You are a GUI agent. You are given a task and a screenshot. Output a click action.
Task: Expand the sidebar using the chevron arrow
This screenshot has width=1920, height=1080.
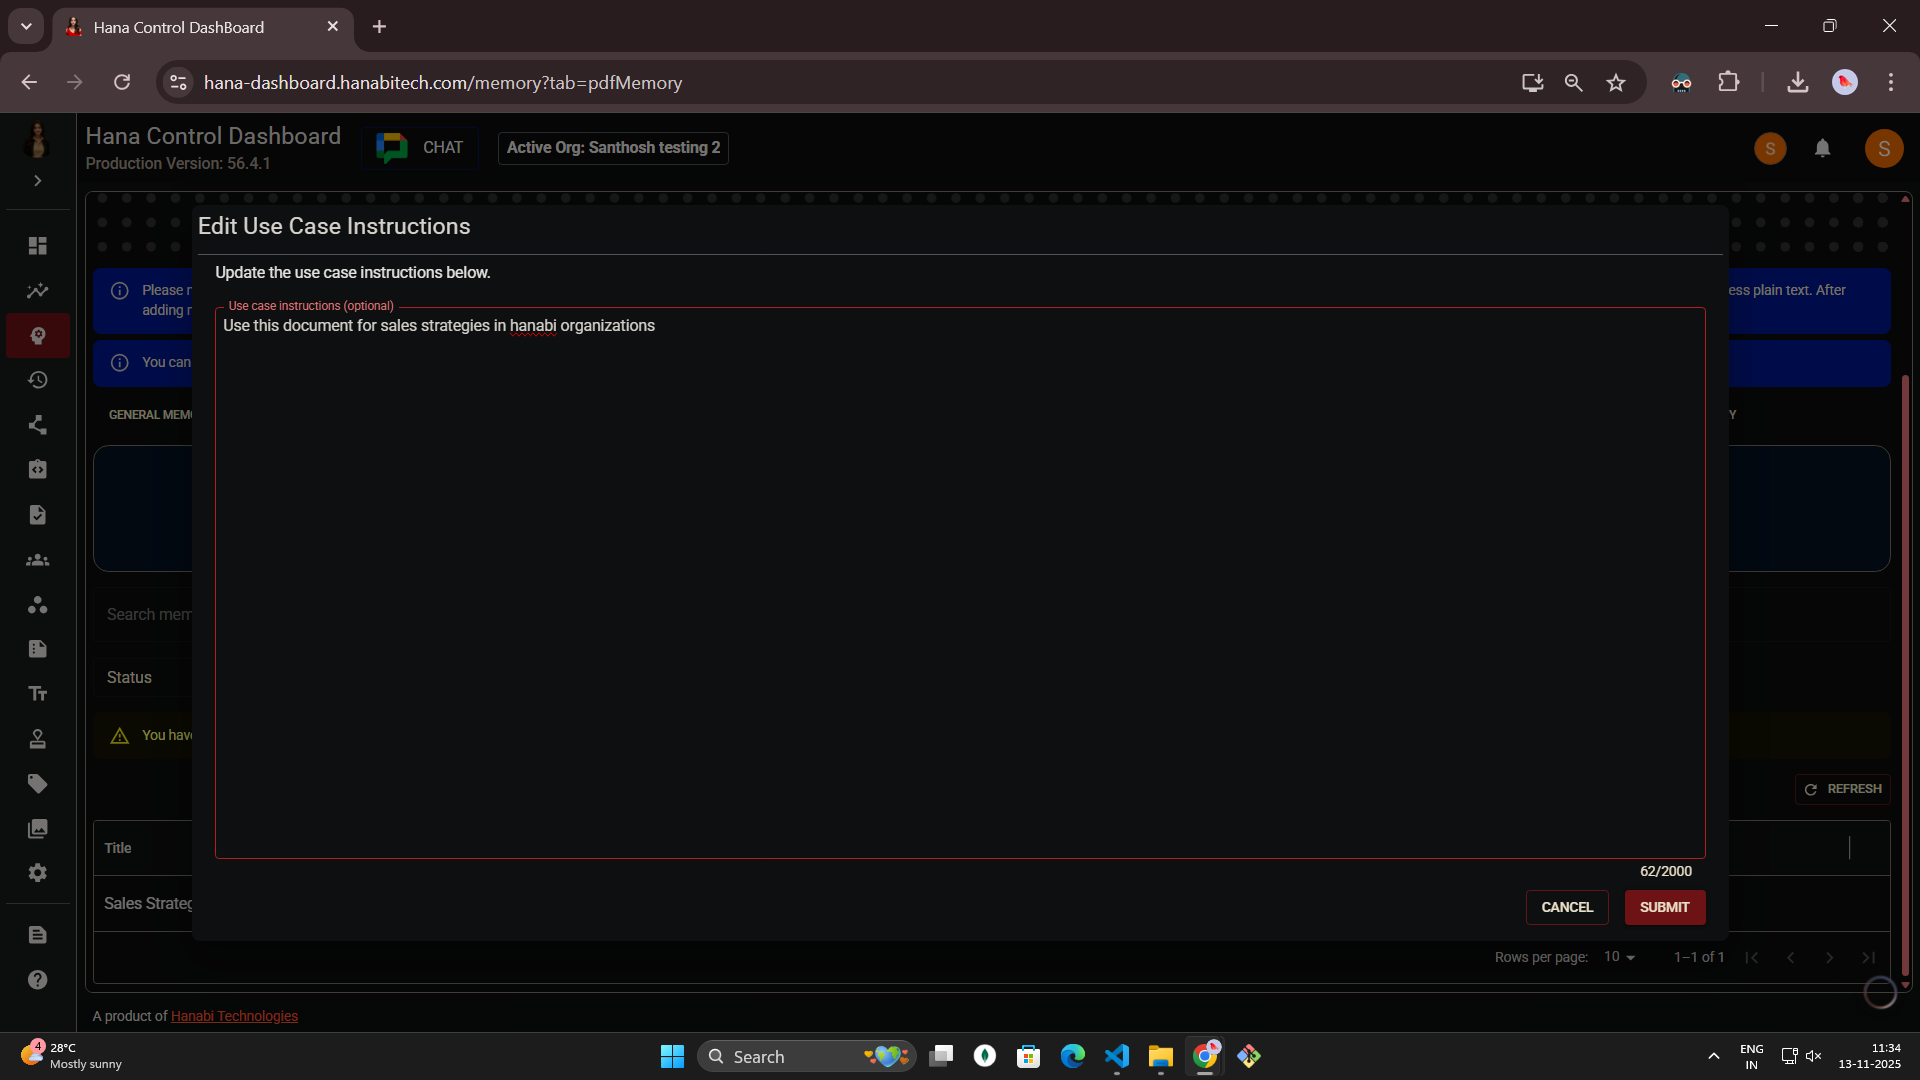37,181
